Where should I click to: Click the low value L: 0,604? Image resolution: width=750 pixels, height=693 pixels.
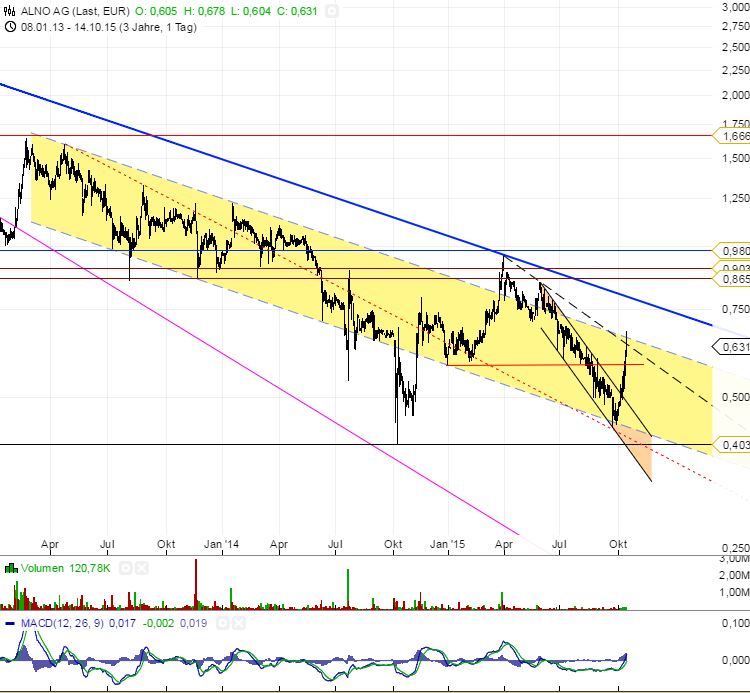(251, 11)
